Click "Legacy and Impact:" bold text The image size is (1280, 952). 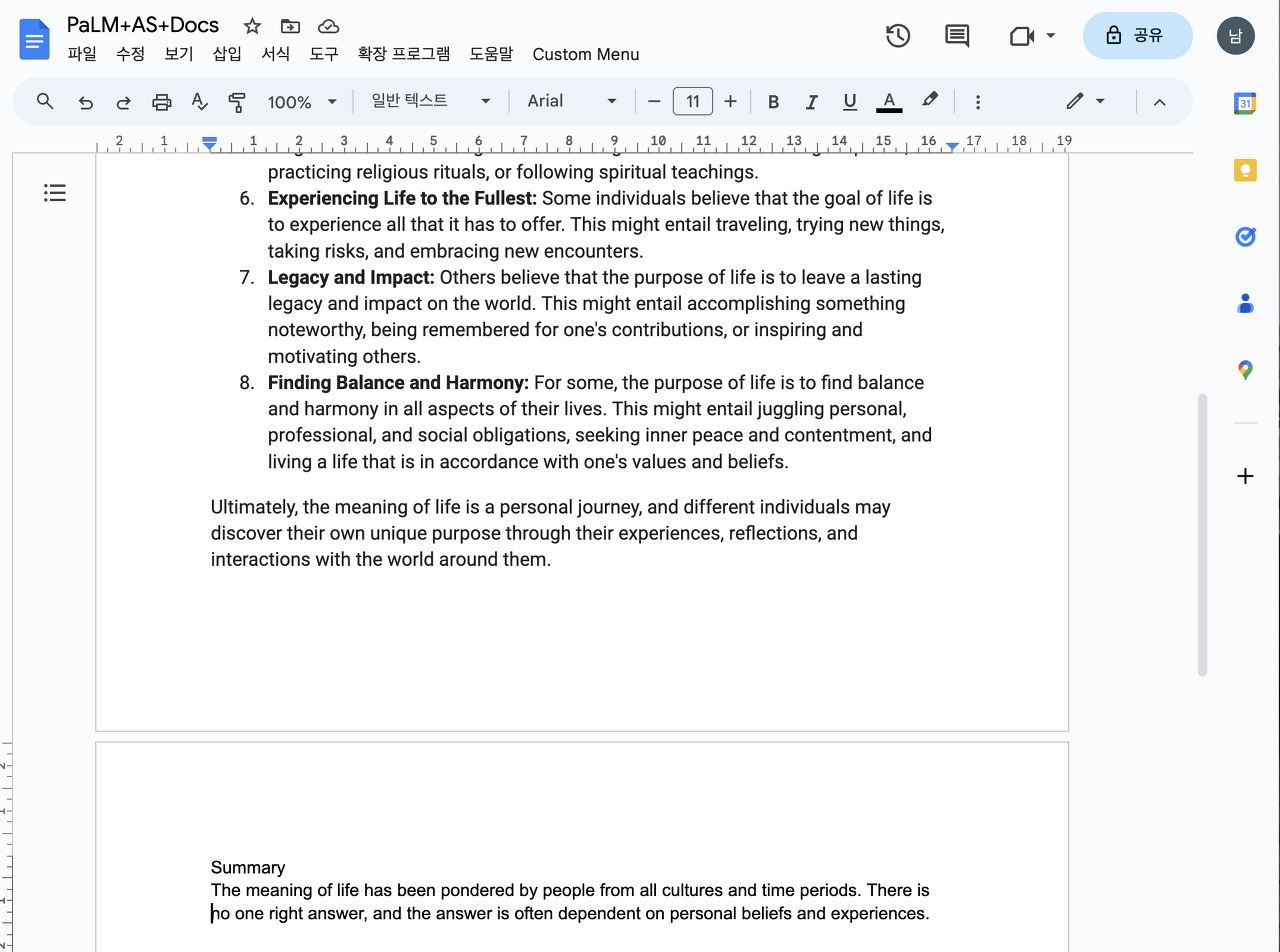[x=351, y=277]
